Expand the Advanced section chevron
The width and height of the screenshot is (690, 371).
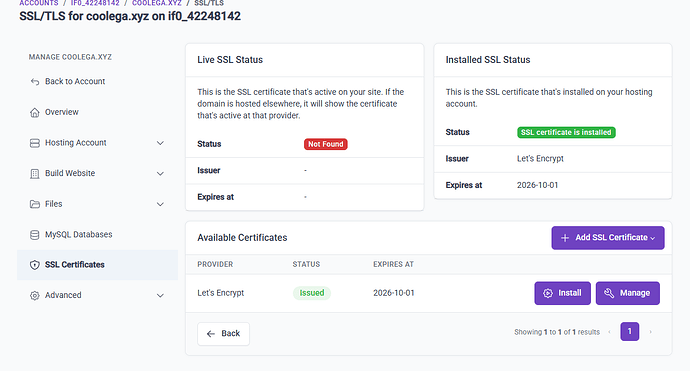click(160, 295)
